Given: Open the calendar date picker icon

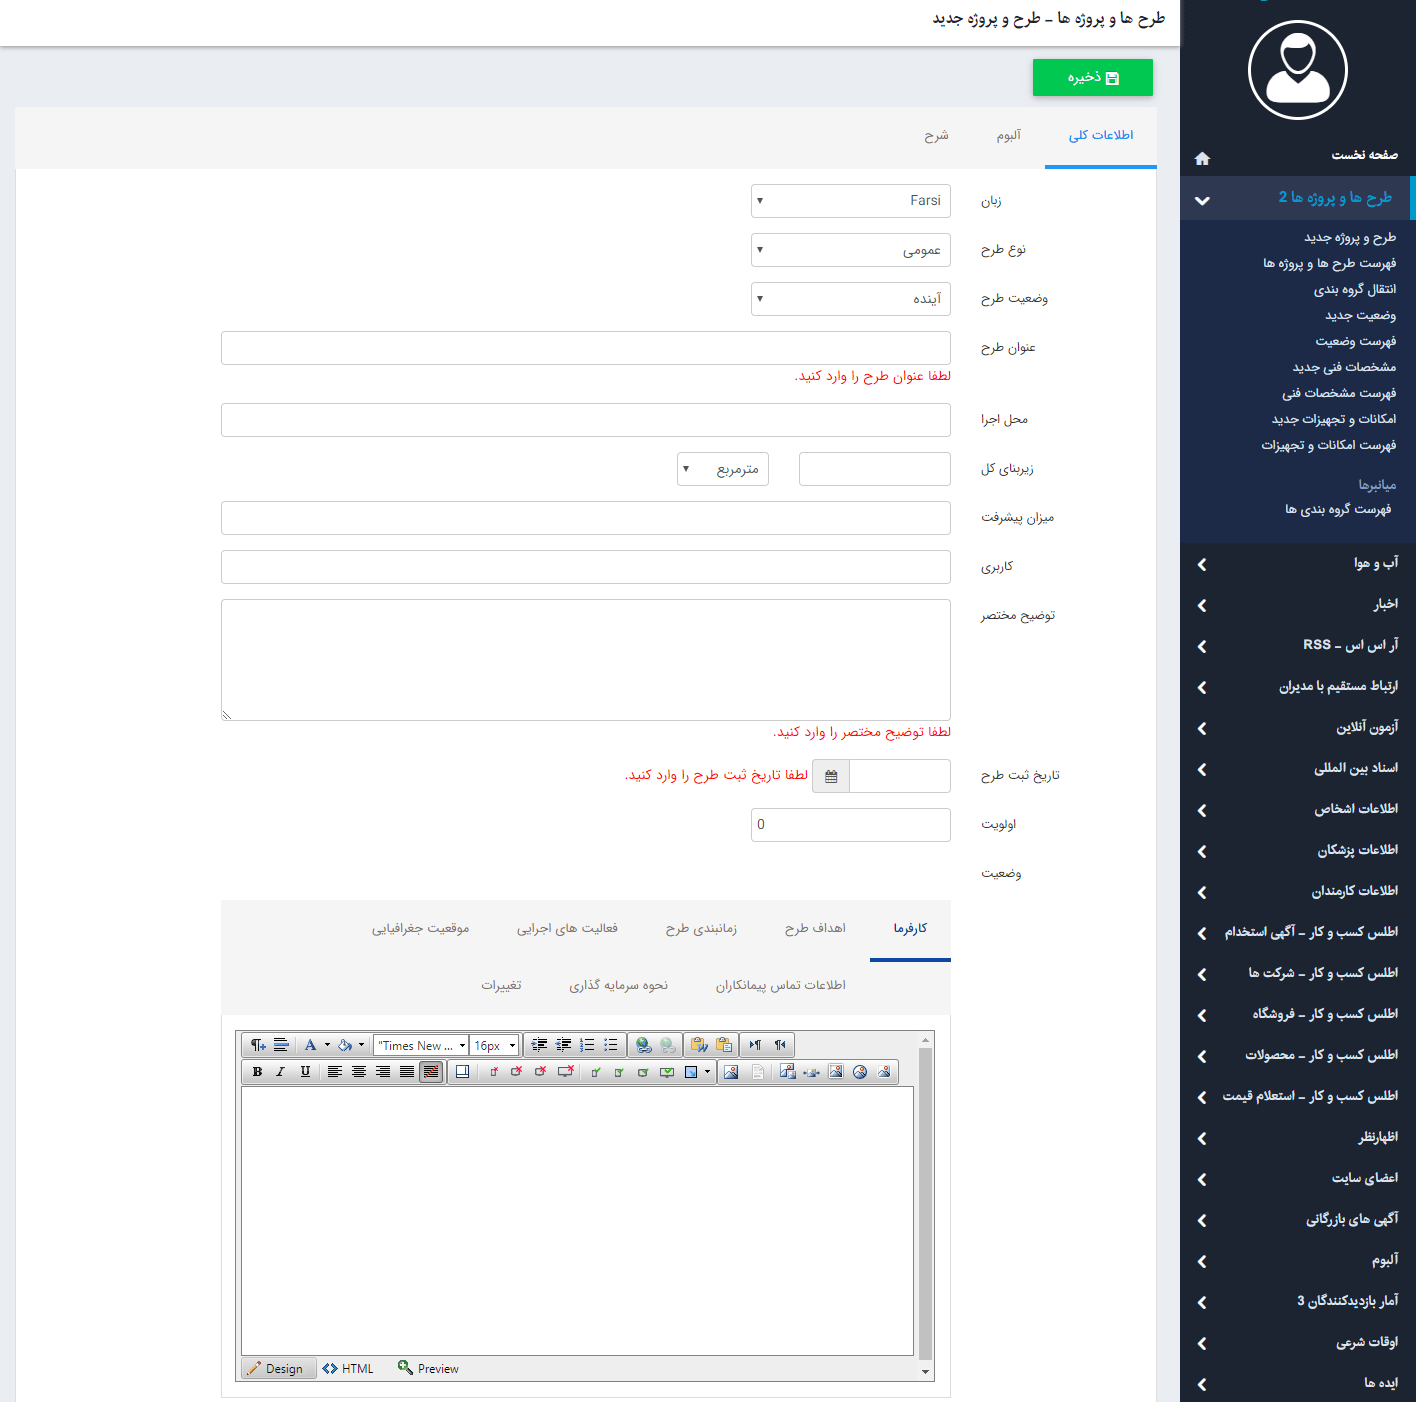Looking at the screenshot, I should coord(831,776).
